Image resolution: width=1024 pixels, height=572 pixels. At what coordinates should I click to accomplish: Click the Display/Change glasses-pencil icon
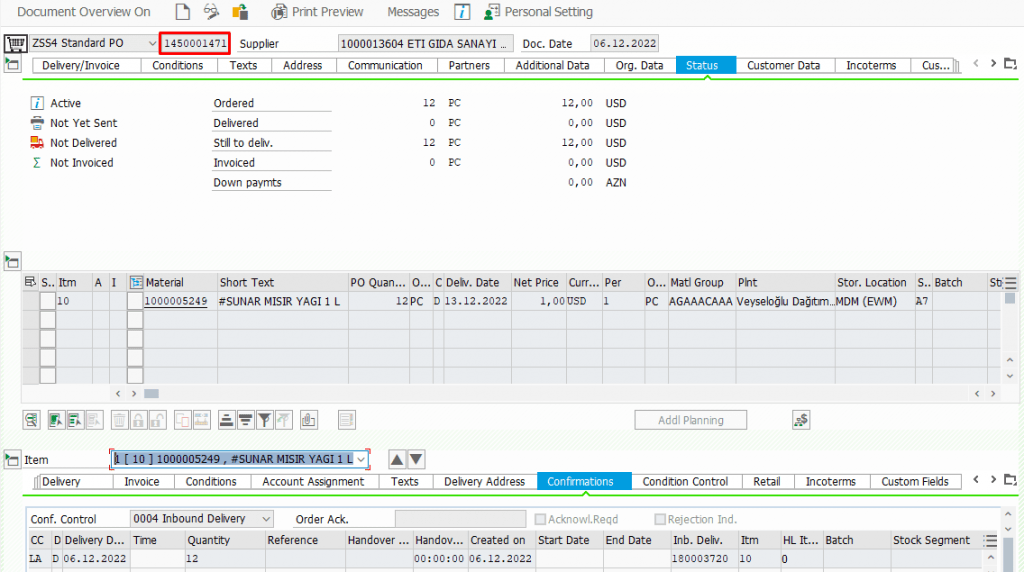click(x=211, y=12)
